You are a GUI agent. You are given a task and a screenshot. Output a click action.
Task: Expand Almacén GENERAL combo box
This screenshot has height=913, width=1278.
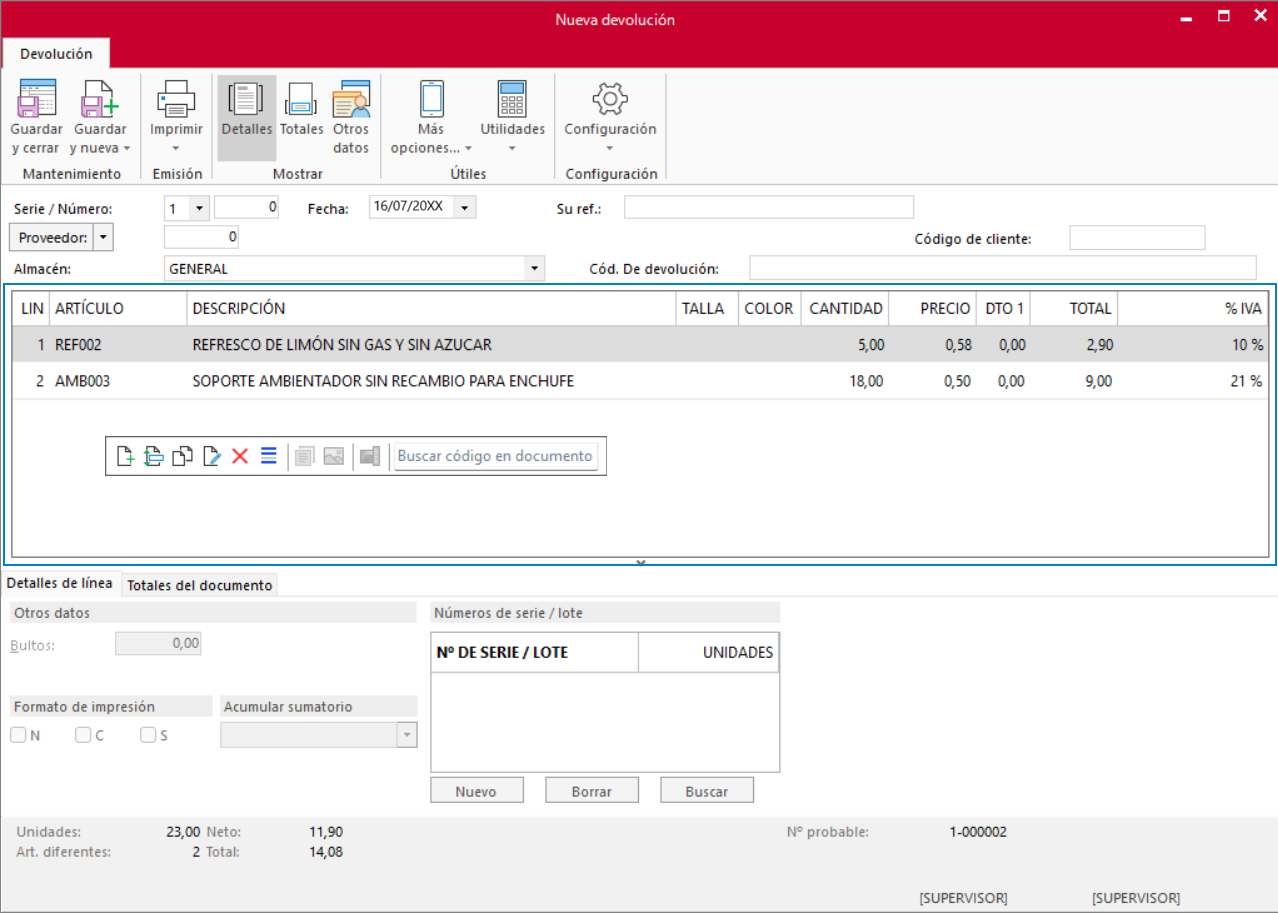click(535, 268)
